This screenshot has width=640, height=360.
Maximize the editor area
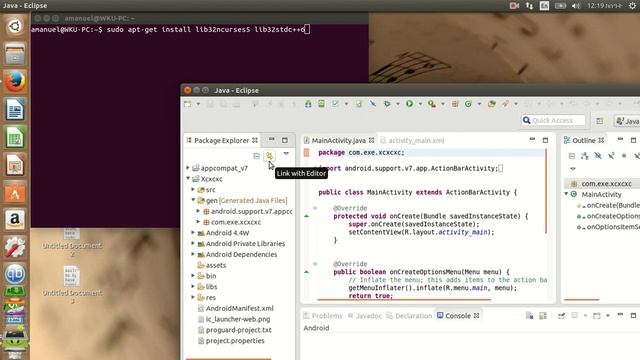(545, 140)
